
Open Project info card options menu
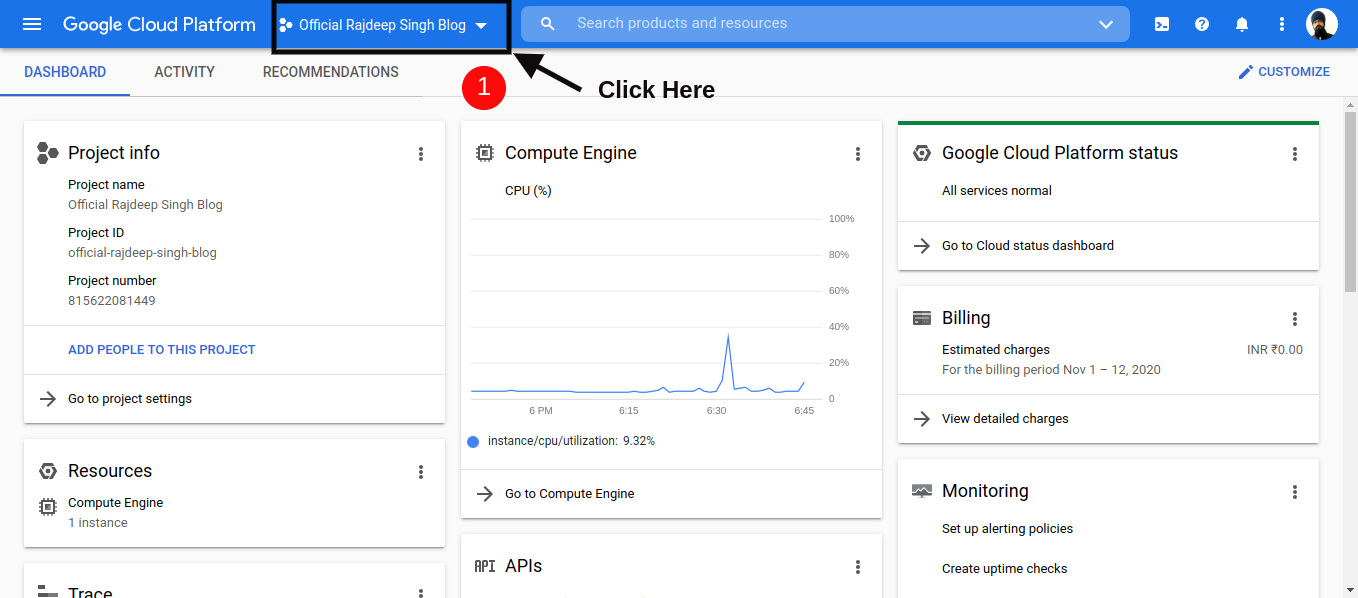[421, 154]
